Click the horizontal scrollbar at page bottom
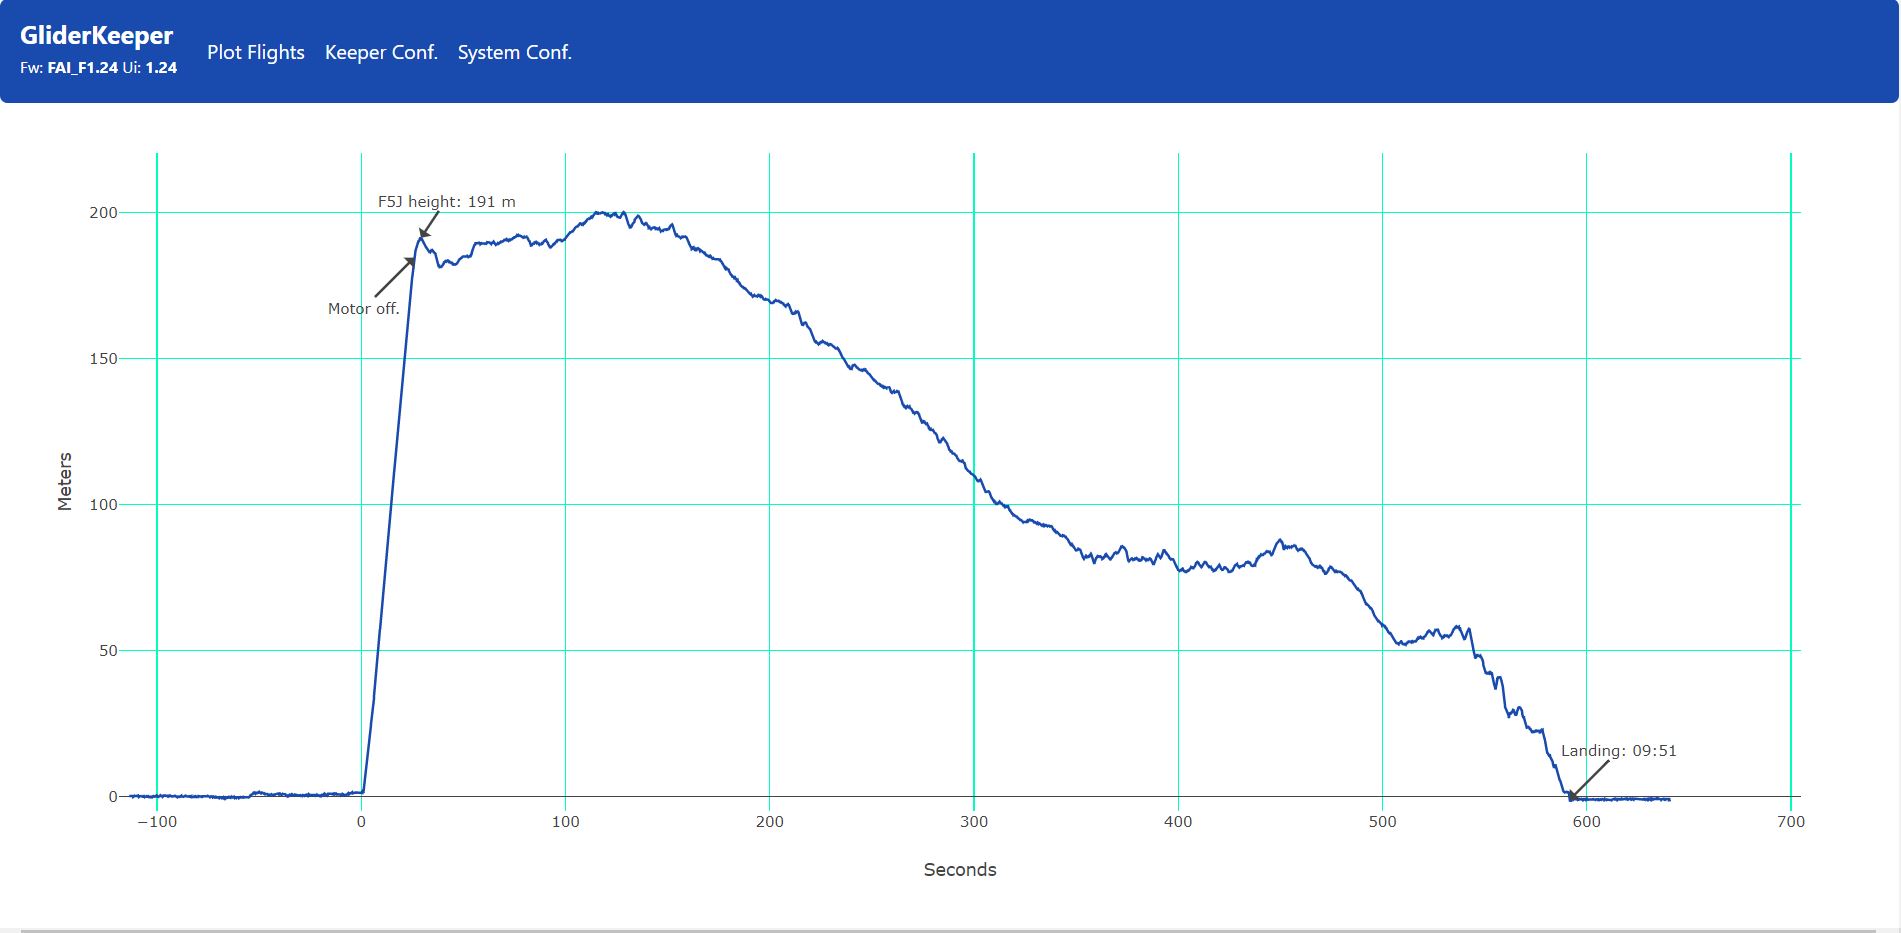 point(950,930)
